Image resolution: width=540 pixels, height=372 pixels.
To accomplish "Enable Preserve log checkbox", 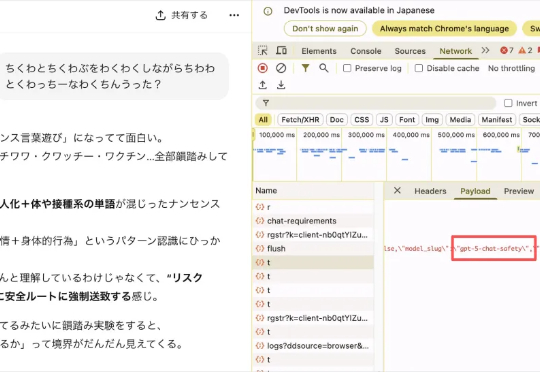I will click(347, 68).
